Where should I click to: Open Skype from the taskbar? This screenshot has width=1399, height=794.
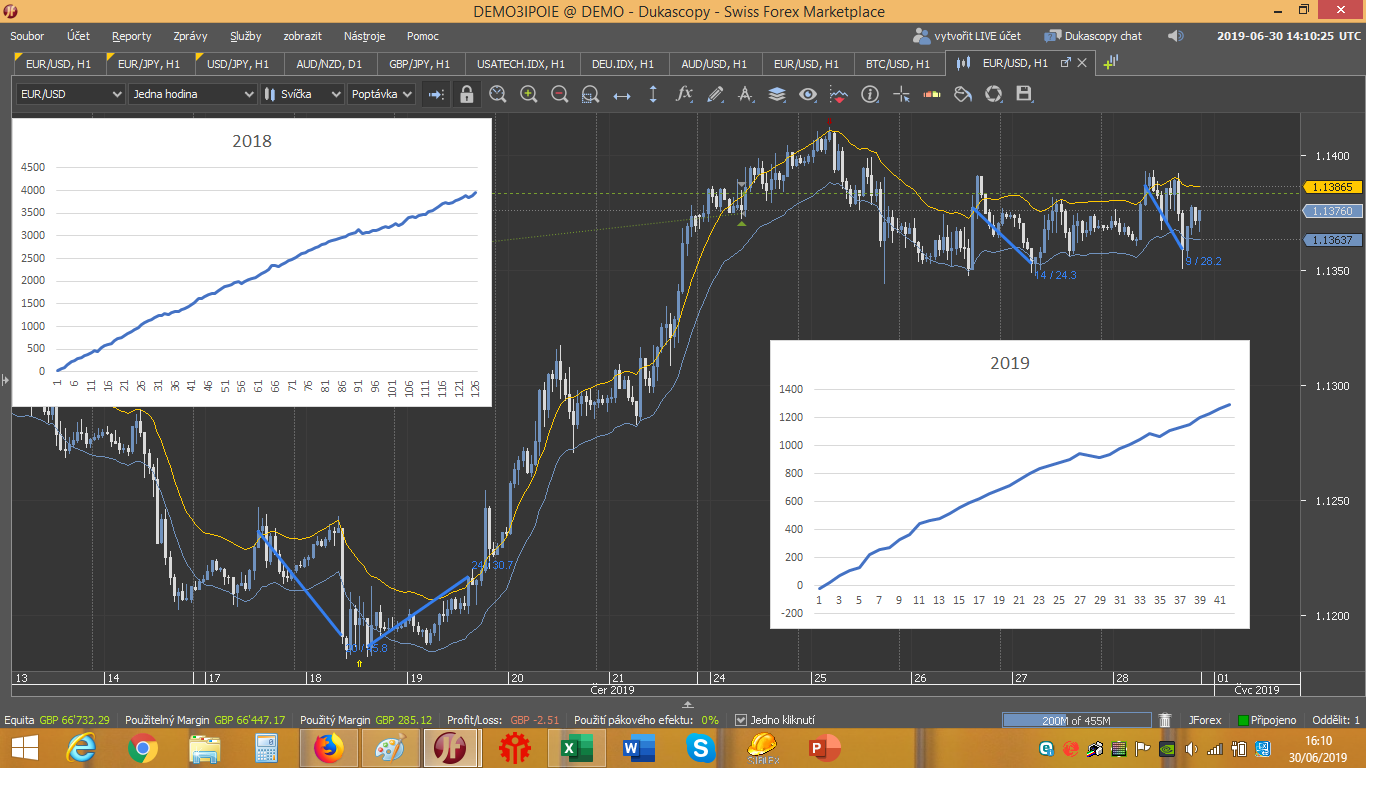coord(700,748)
